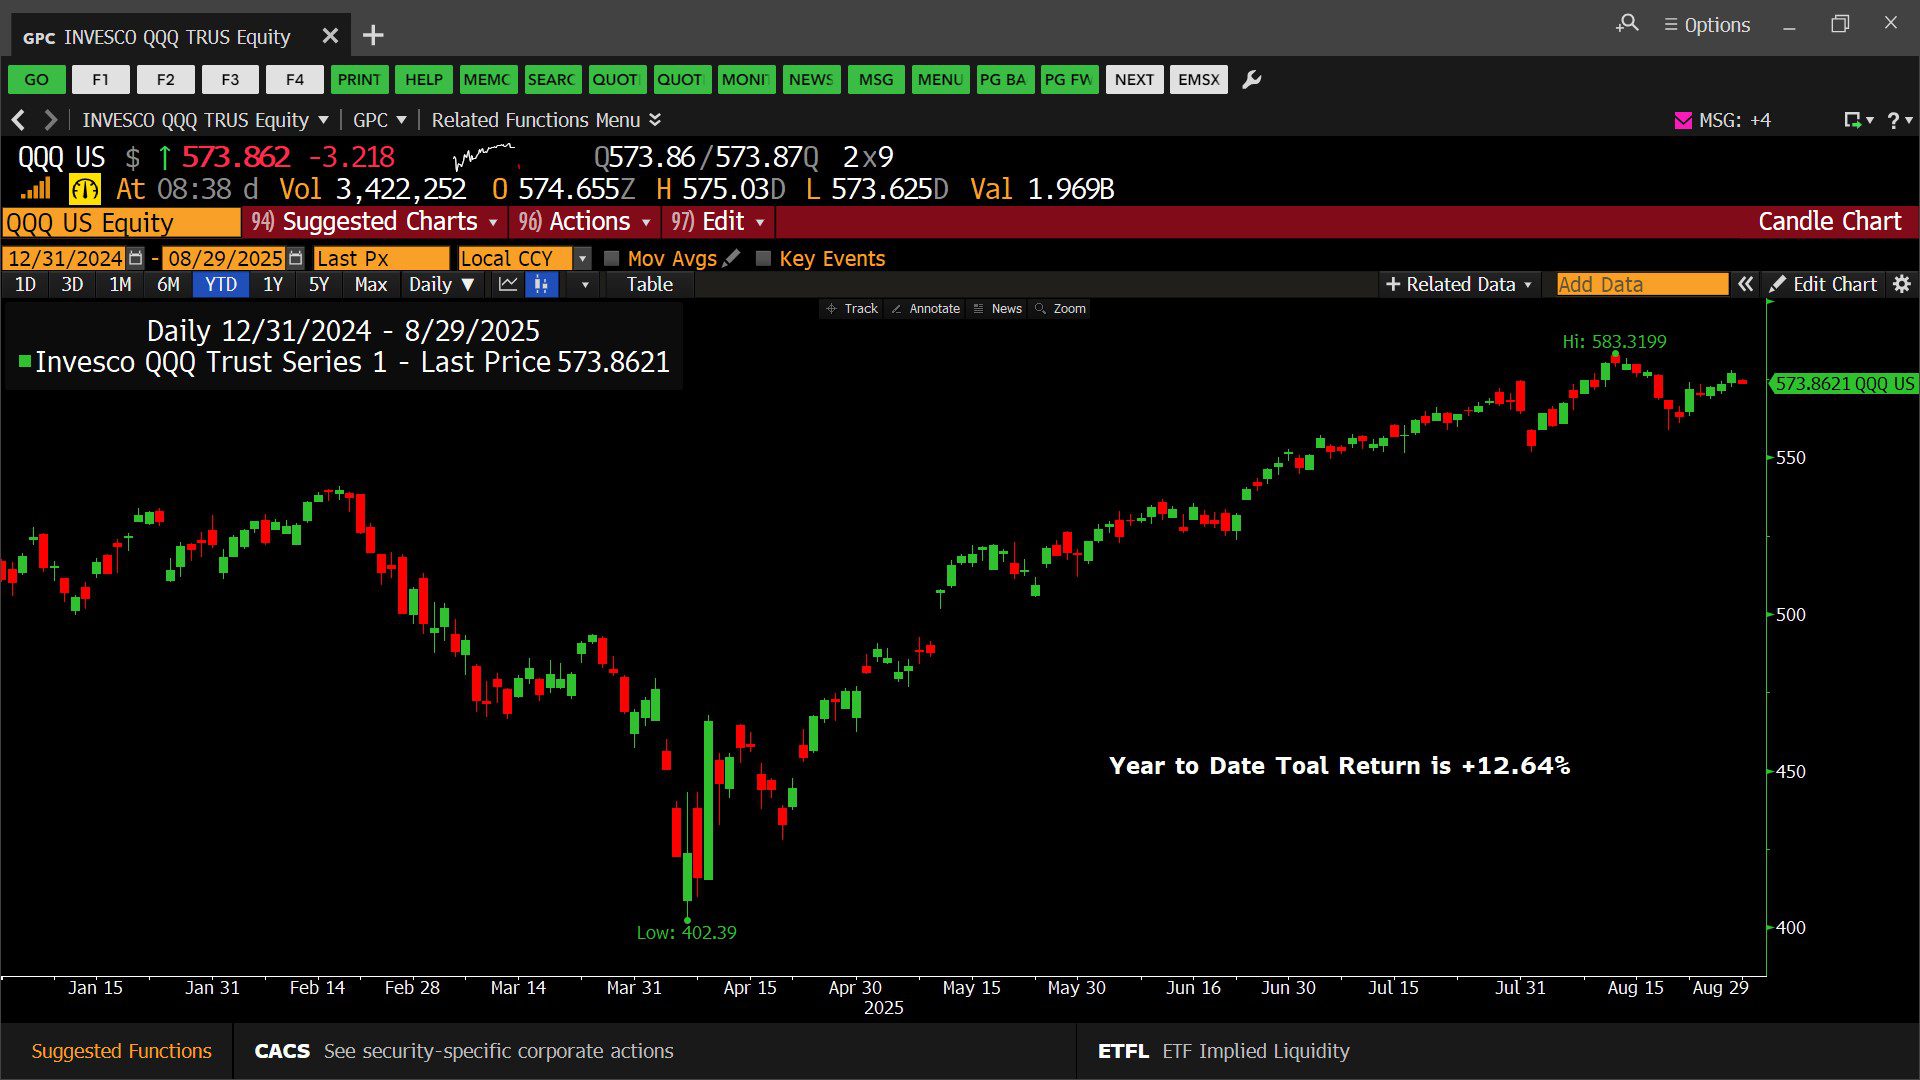
Task: Select the line chart type icon
Action: 508,285
